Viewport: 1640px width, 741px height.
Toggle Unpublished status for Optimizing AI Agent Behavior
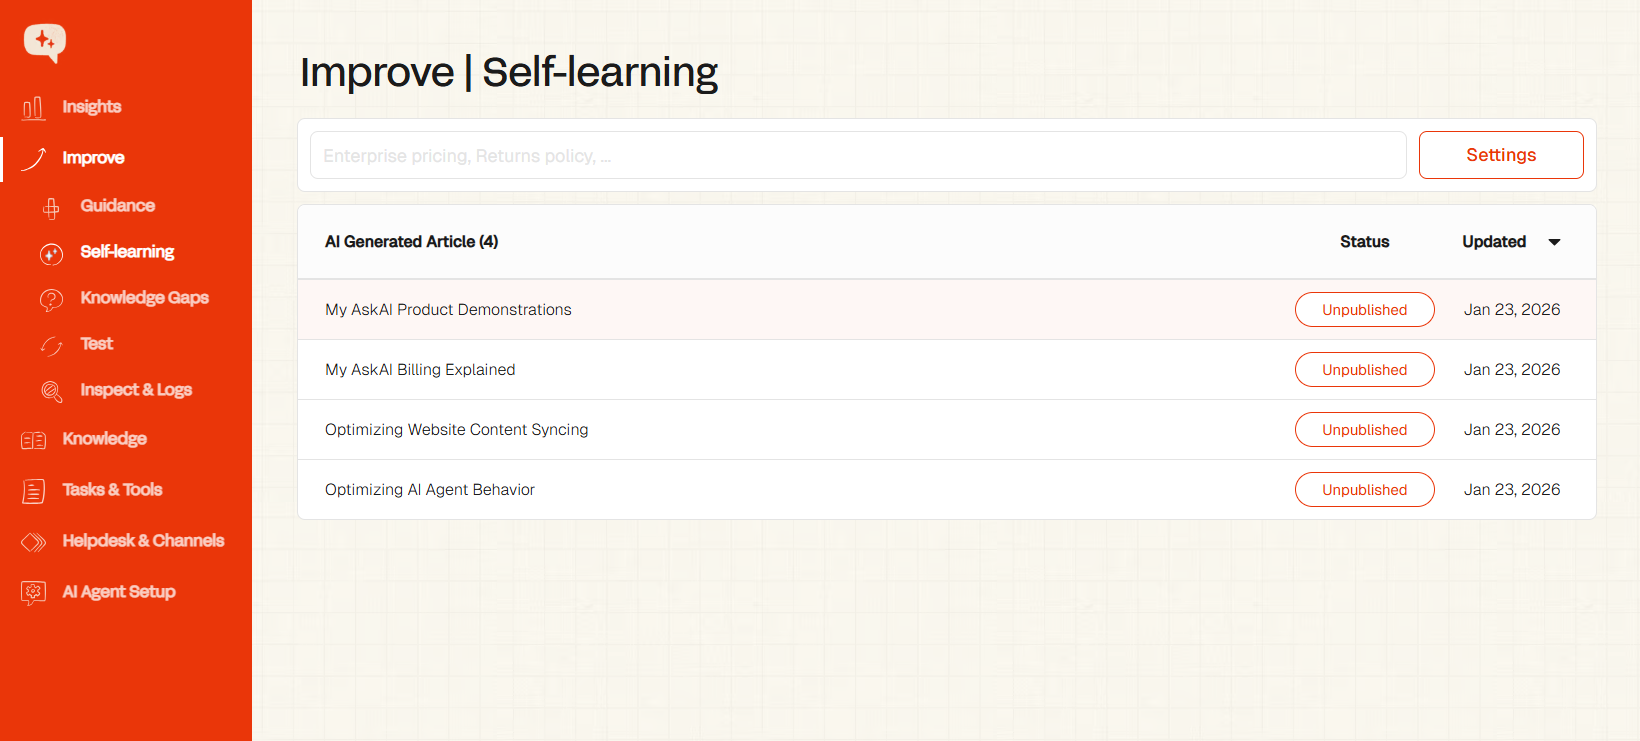click(x=1364, y=490)
